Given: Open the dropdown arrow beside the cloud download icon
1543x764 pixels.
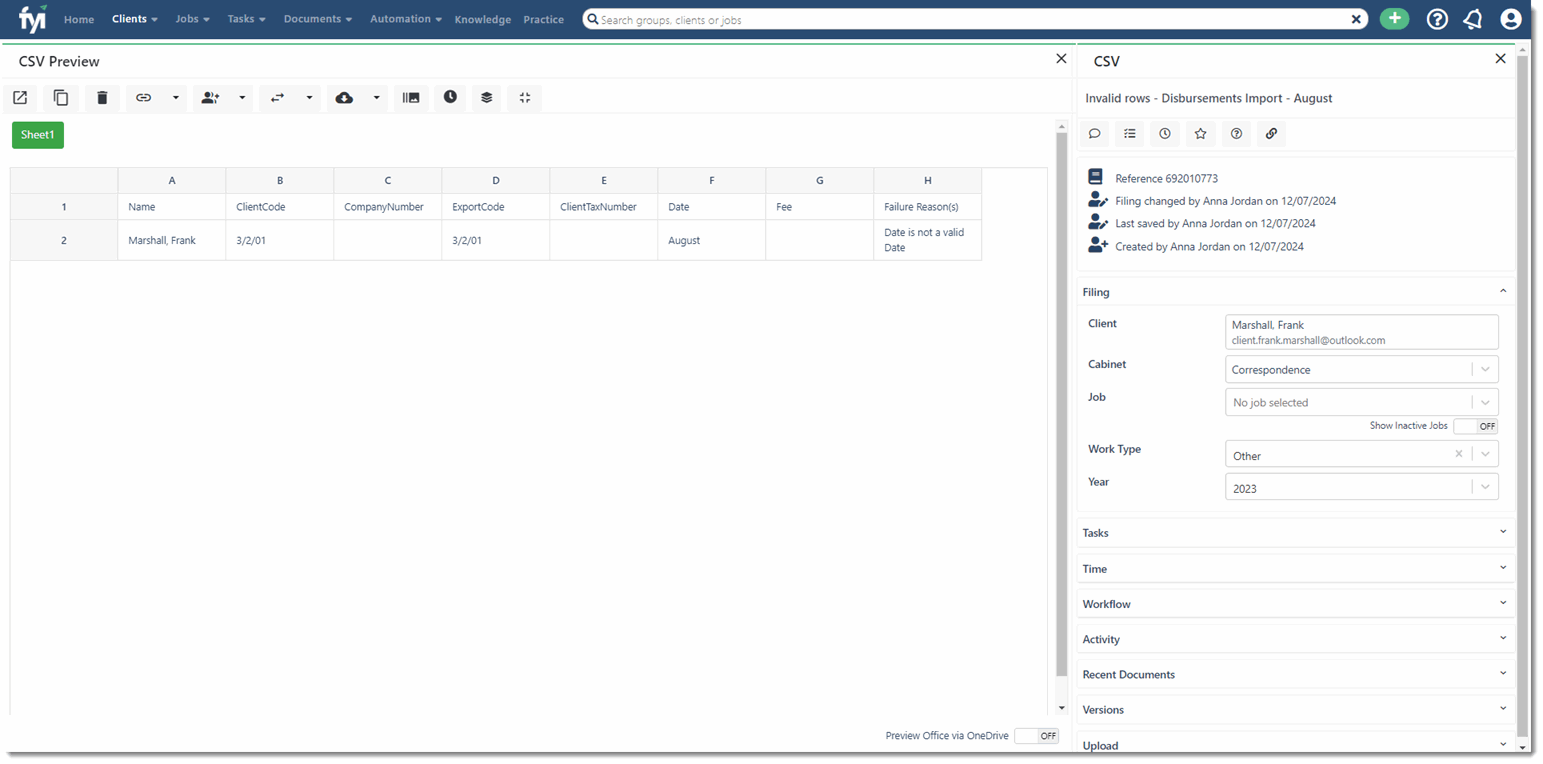Looking at the screenshot, I should 376,98.
